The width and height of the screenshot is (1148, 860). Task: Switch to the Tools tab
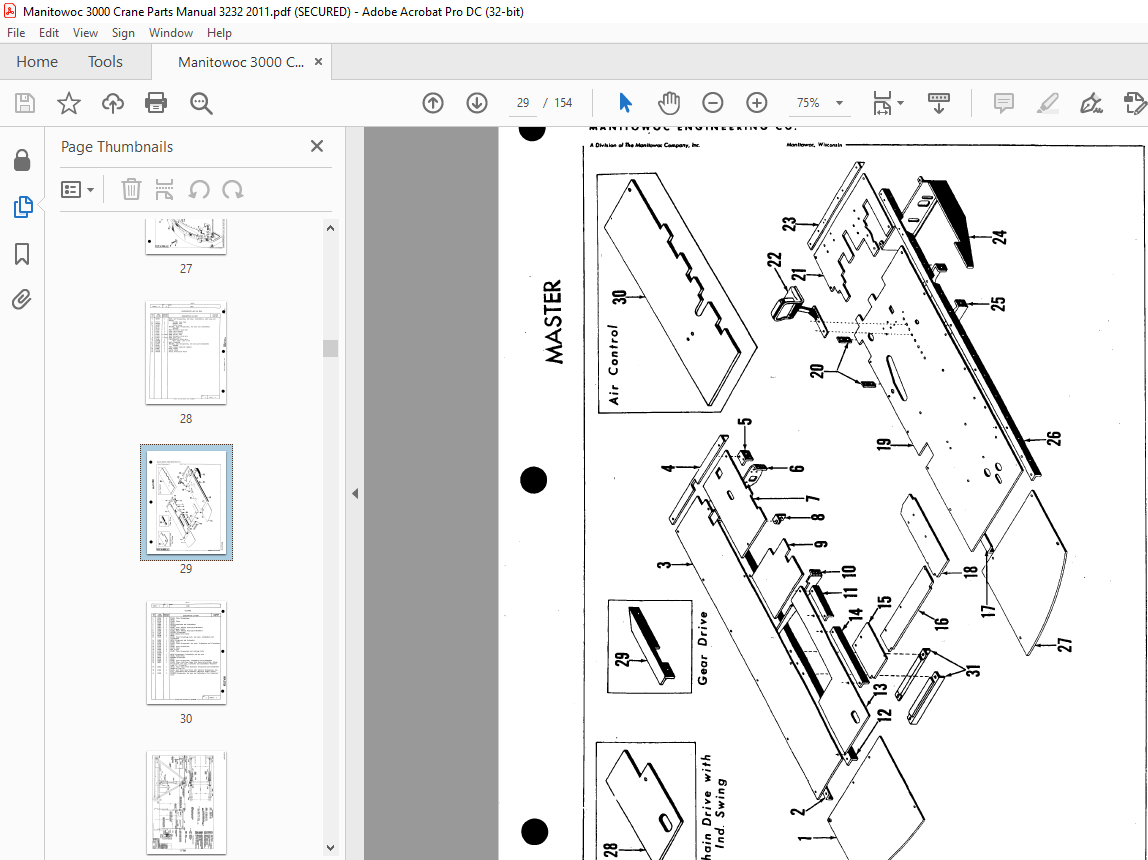(105, 61)
